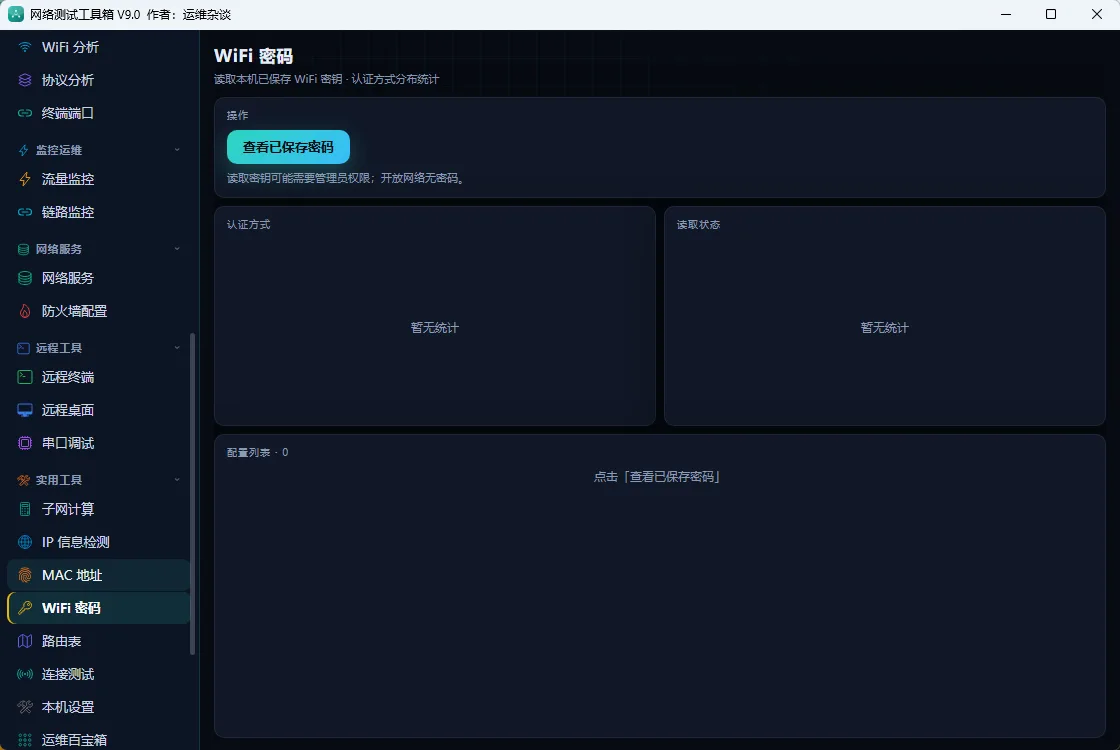Click the 子网计算 calculator icon
The width and height of the screenshot is (1120, 750).
(25, 509)
